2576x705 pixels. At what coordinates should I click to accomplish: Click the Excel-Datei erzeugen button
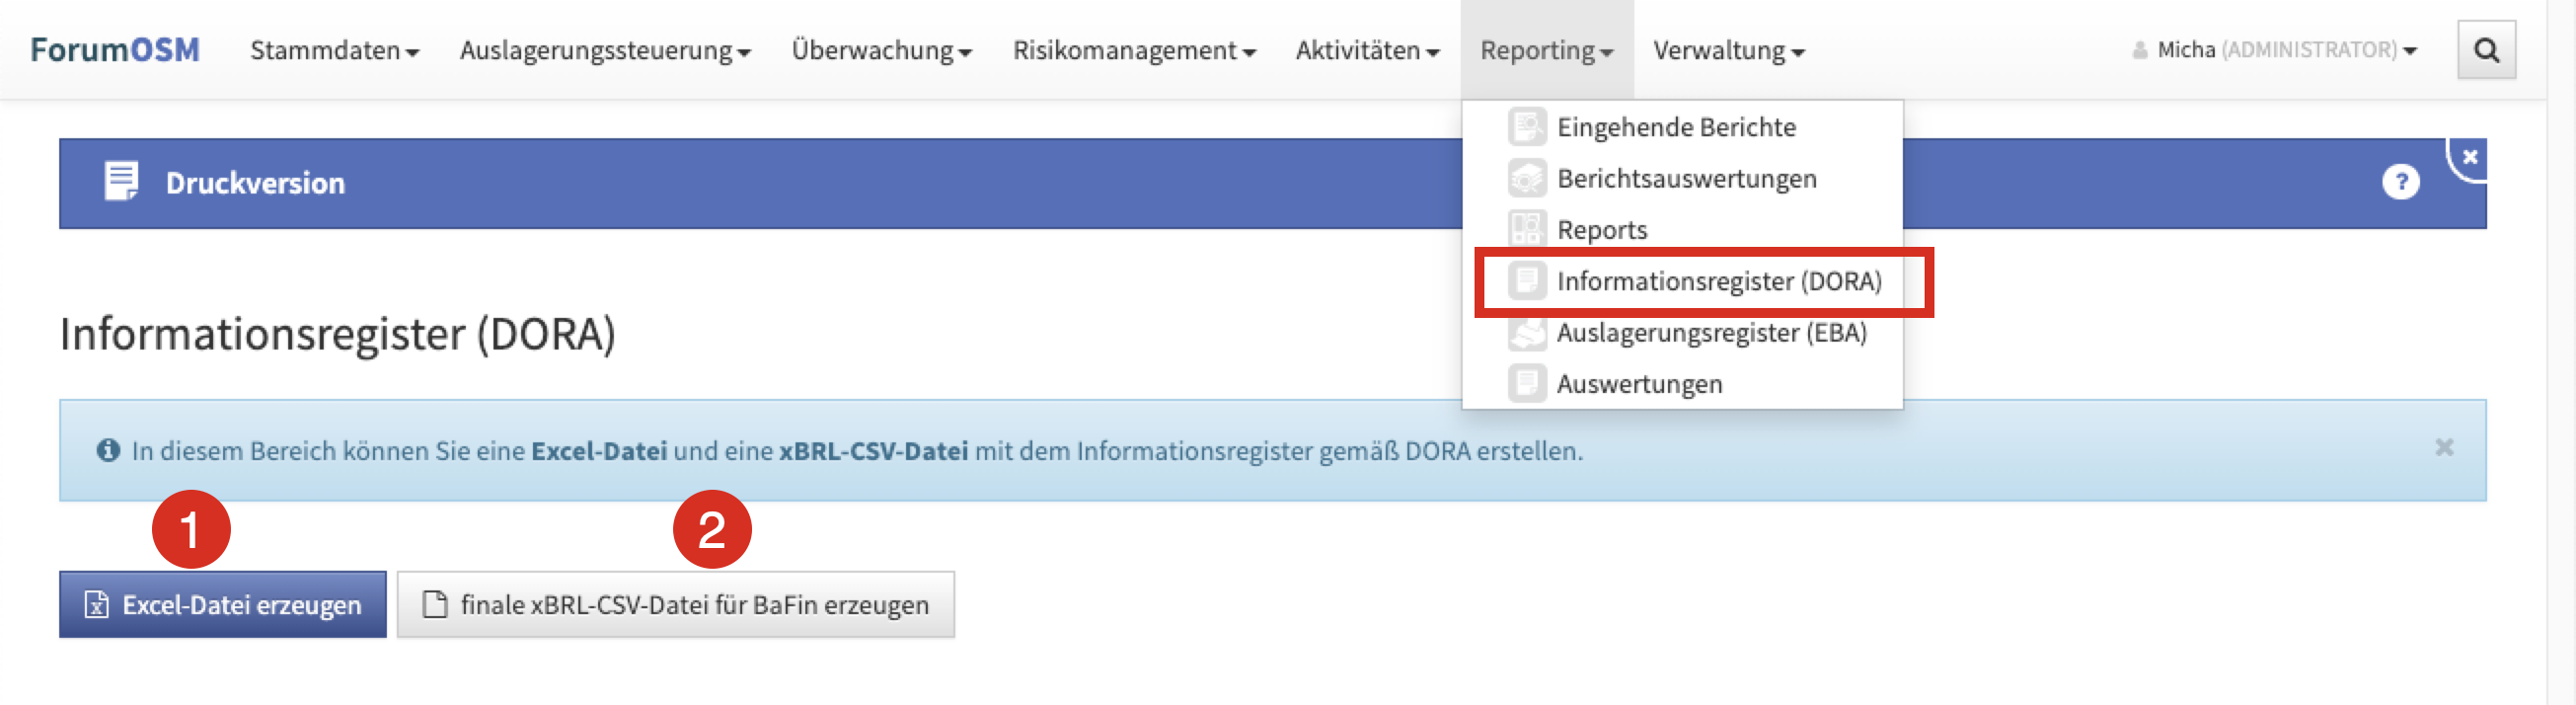223,605
